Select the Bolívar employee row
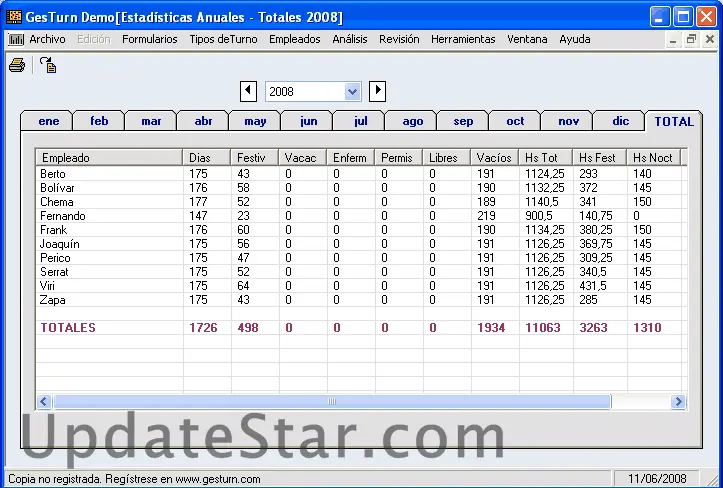Screen dimensions: 723x488 tap(361, 188)
